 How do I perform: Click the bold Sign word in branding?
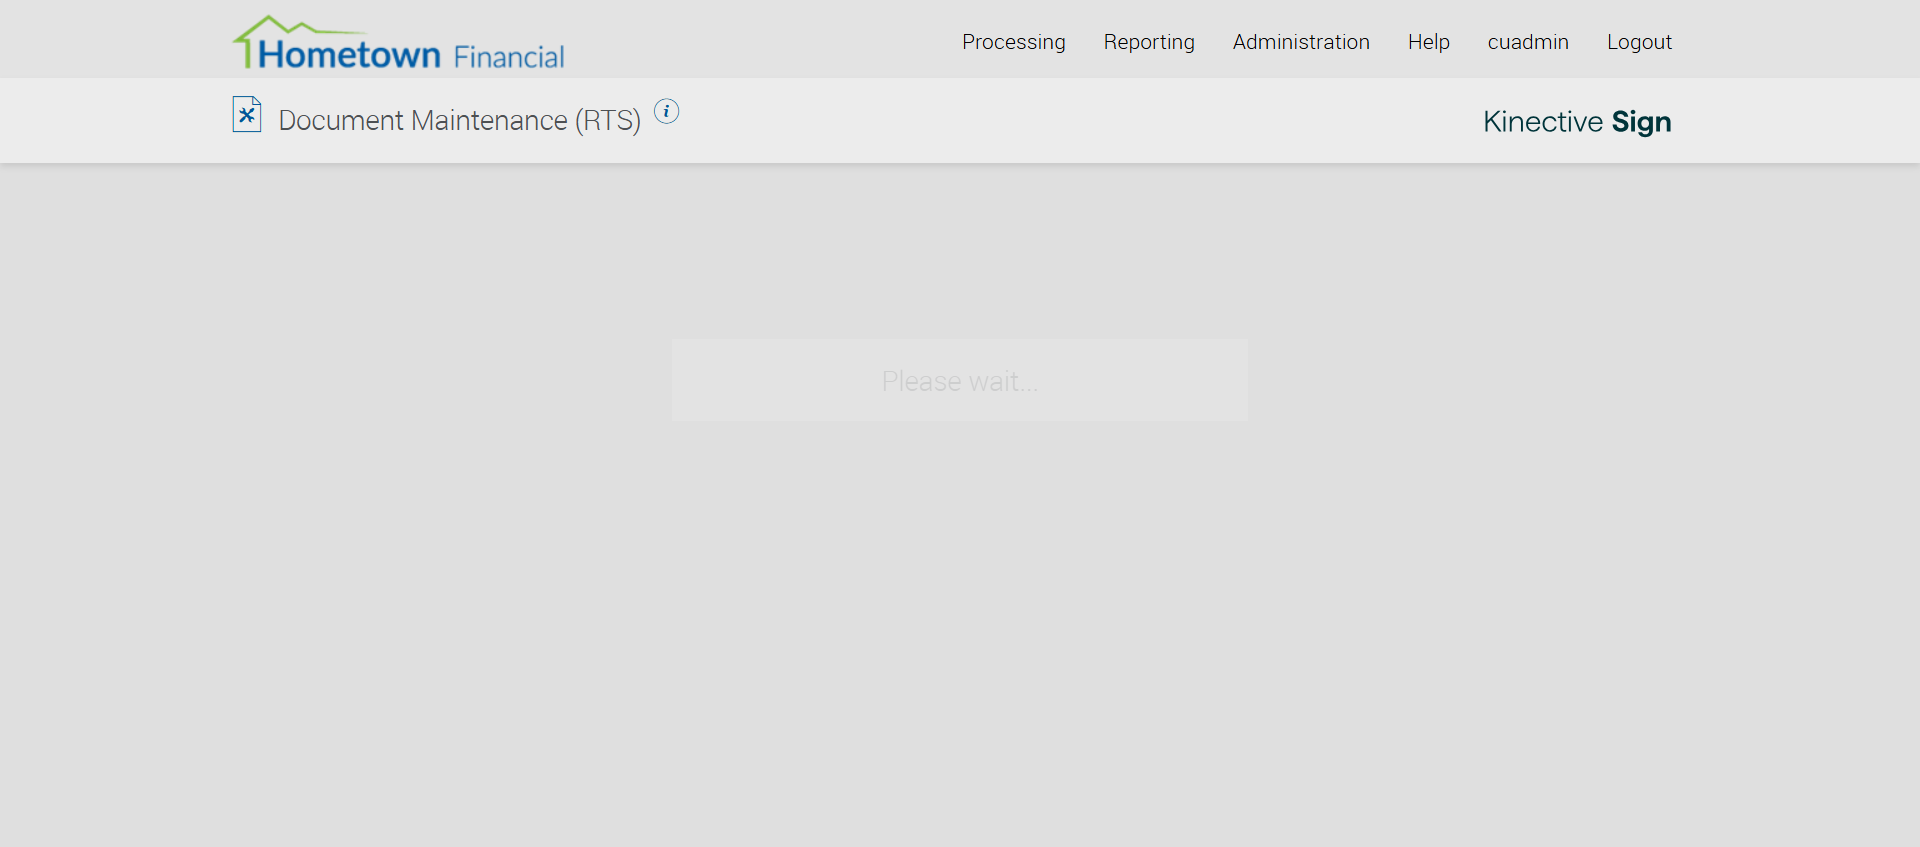1641,122
